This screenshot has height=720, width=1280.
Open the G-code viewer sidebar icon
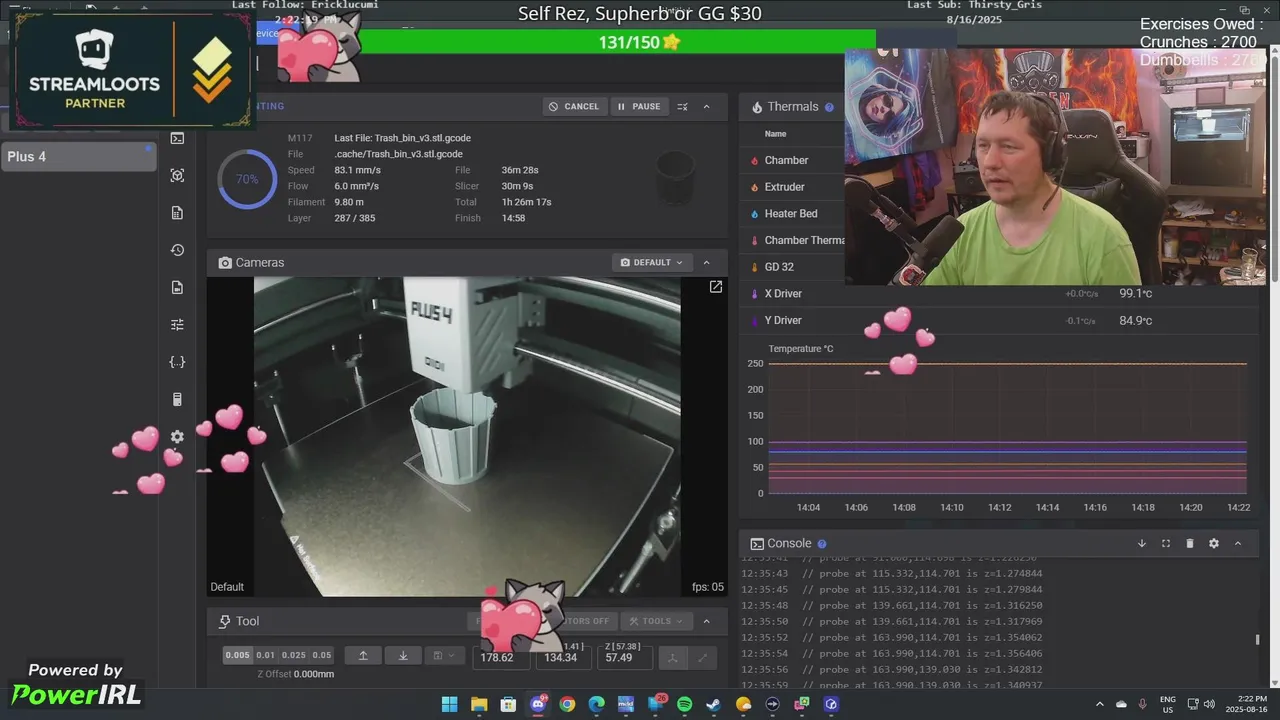pos(177,175)
